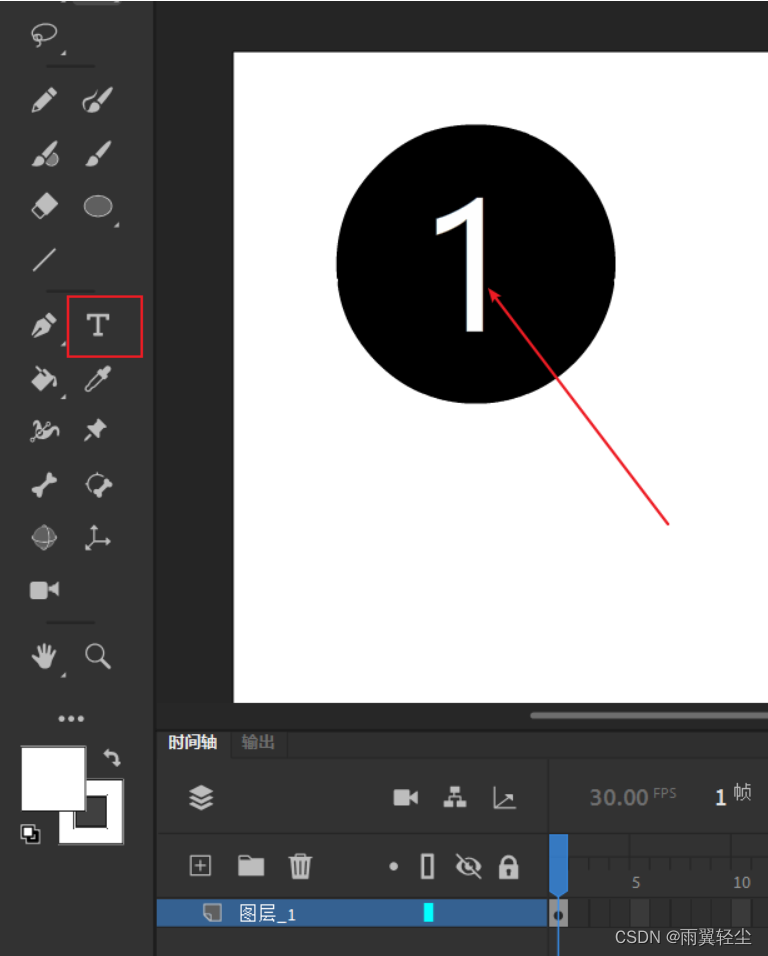Toggle show all layers as outlines
Screen dimensions: 768x956
coord(427,866)
